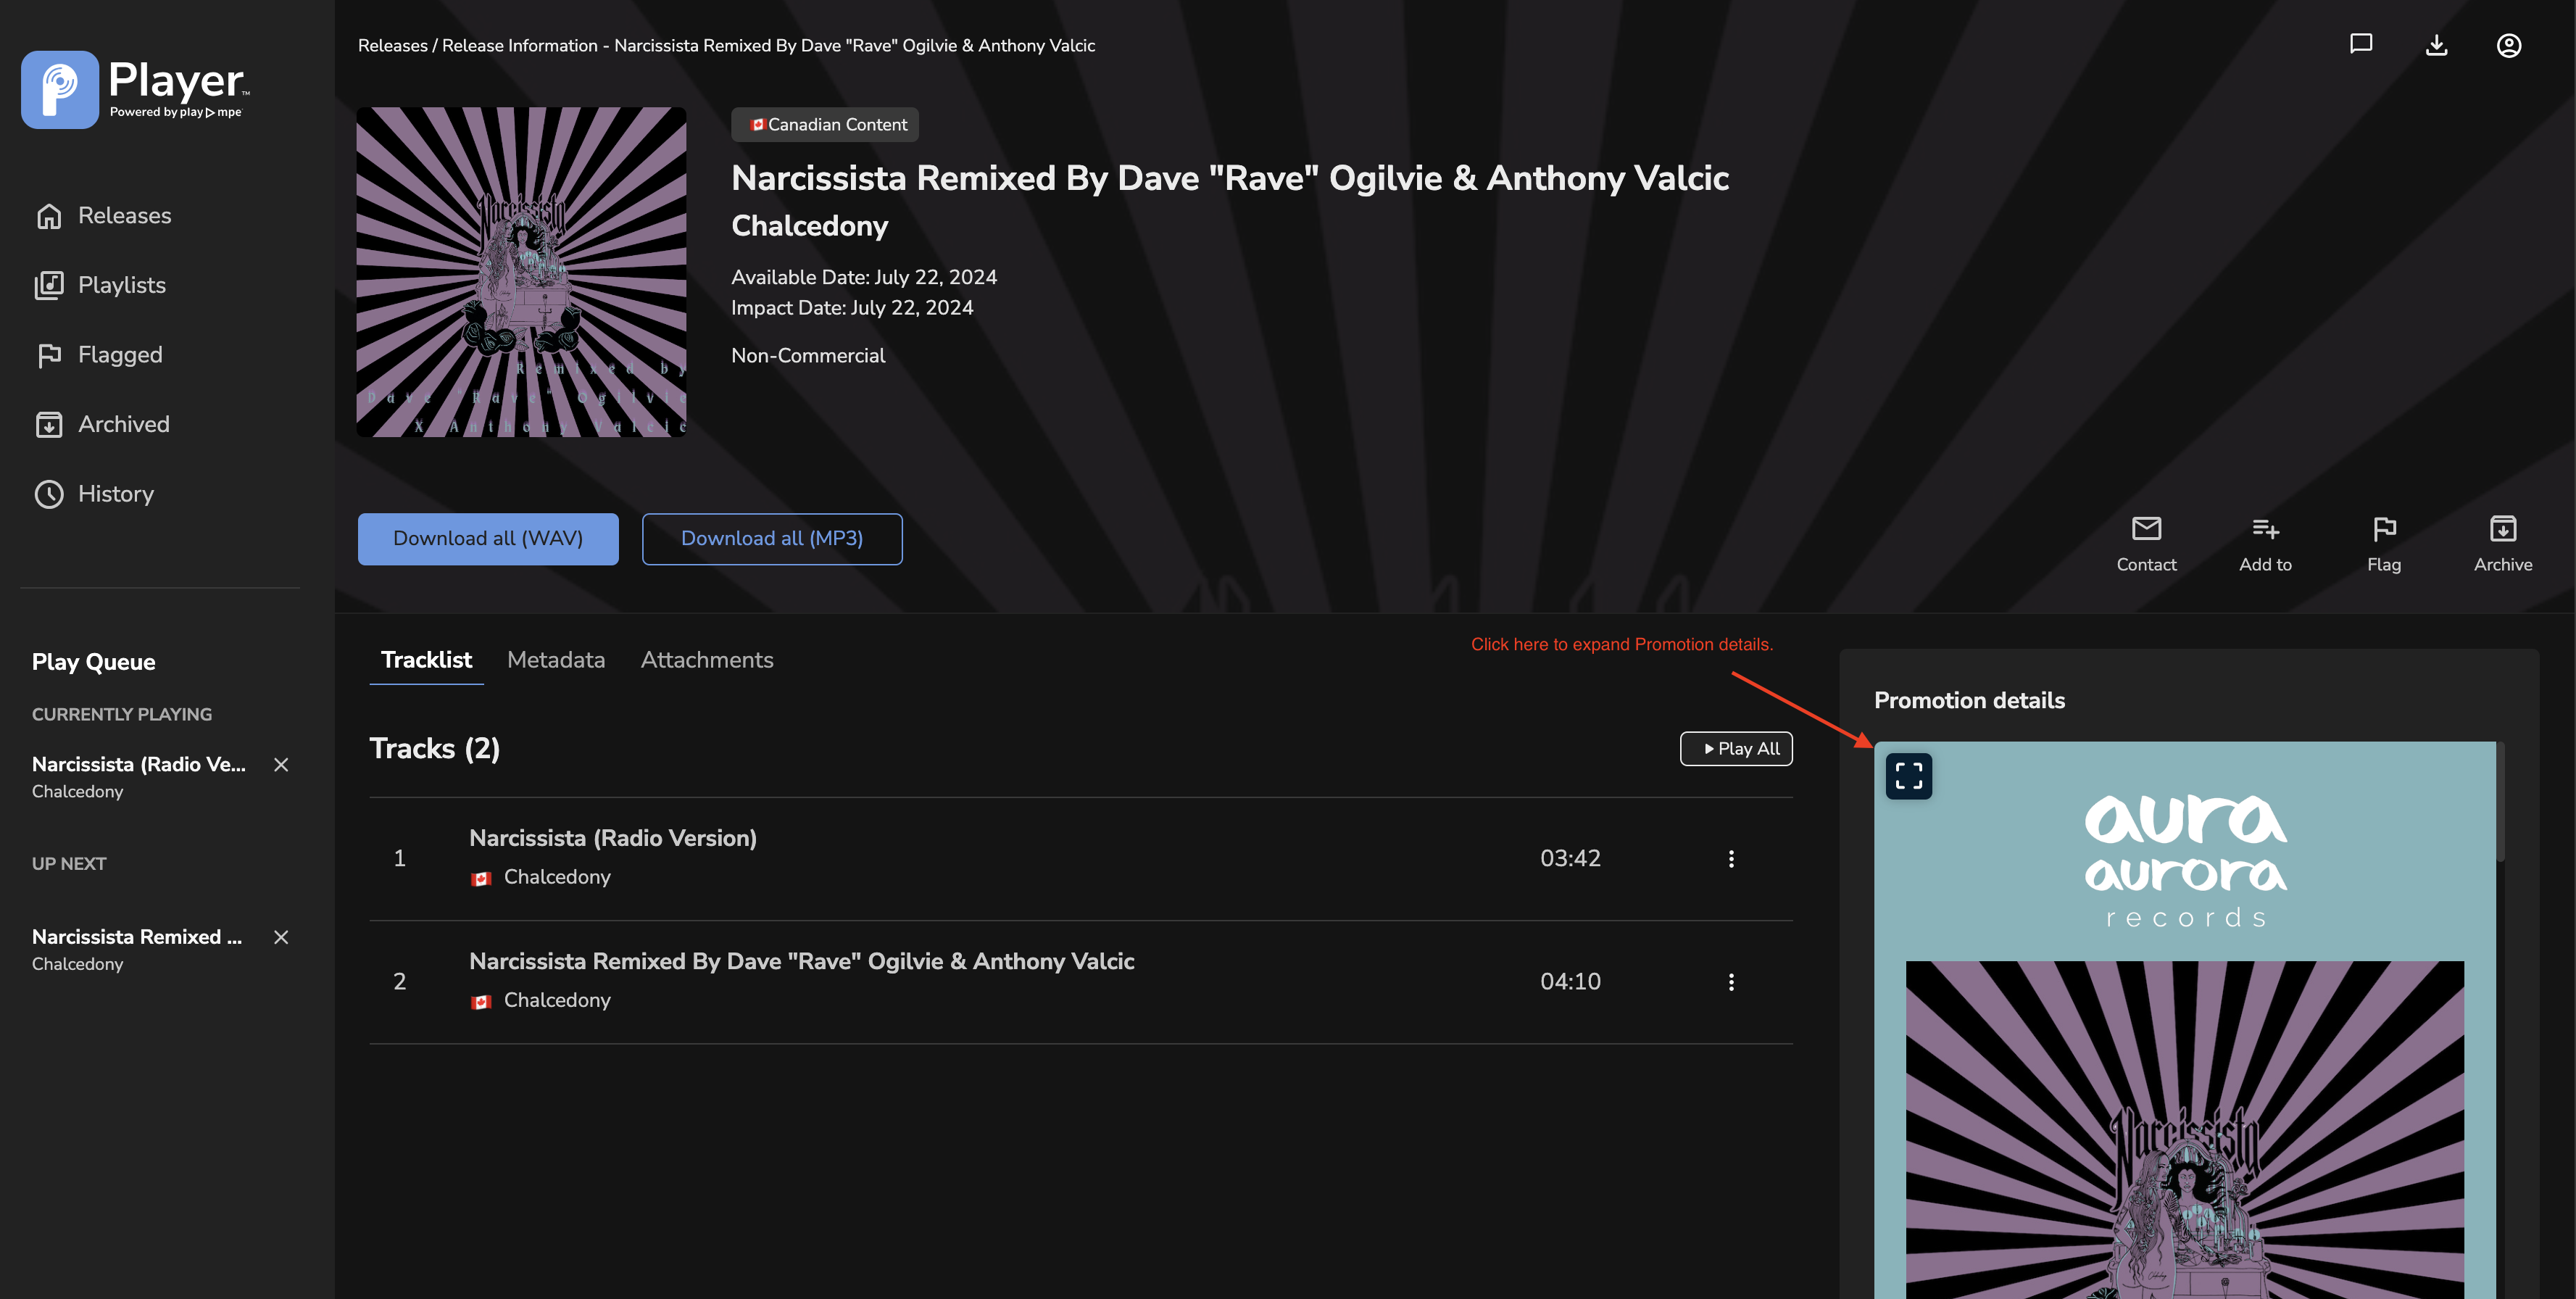
Task: Click the Releases breadcrumb link
Action: [392, 46]
